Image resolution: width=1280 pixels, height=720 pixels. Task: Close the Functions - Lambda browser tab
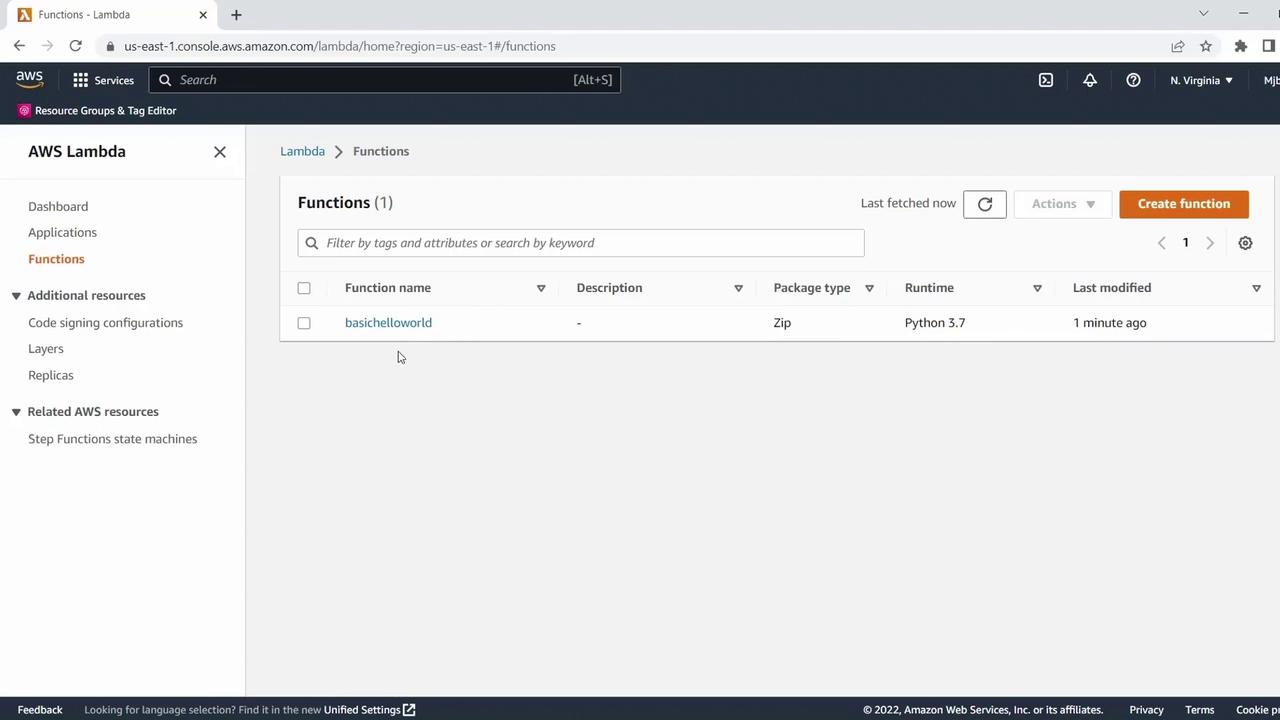click(203, 15)
